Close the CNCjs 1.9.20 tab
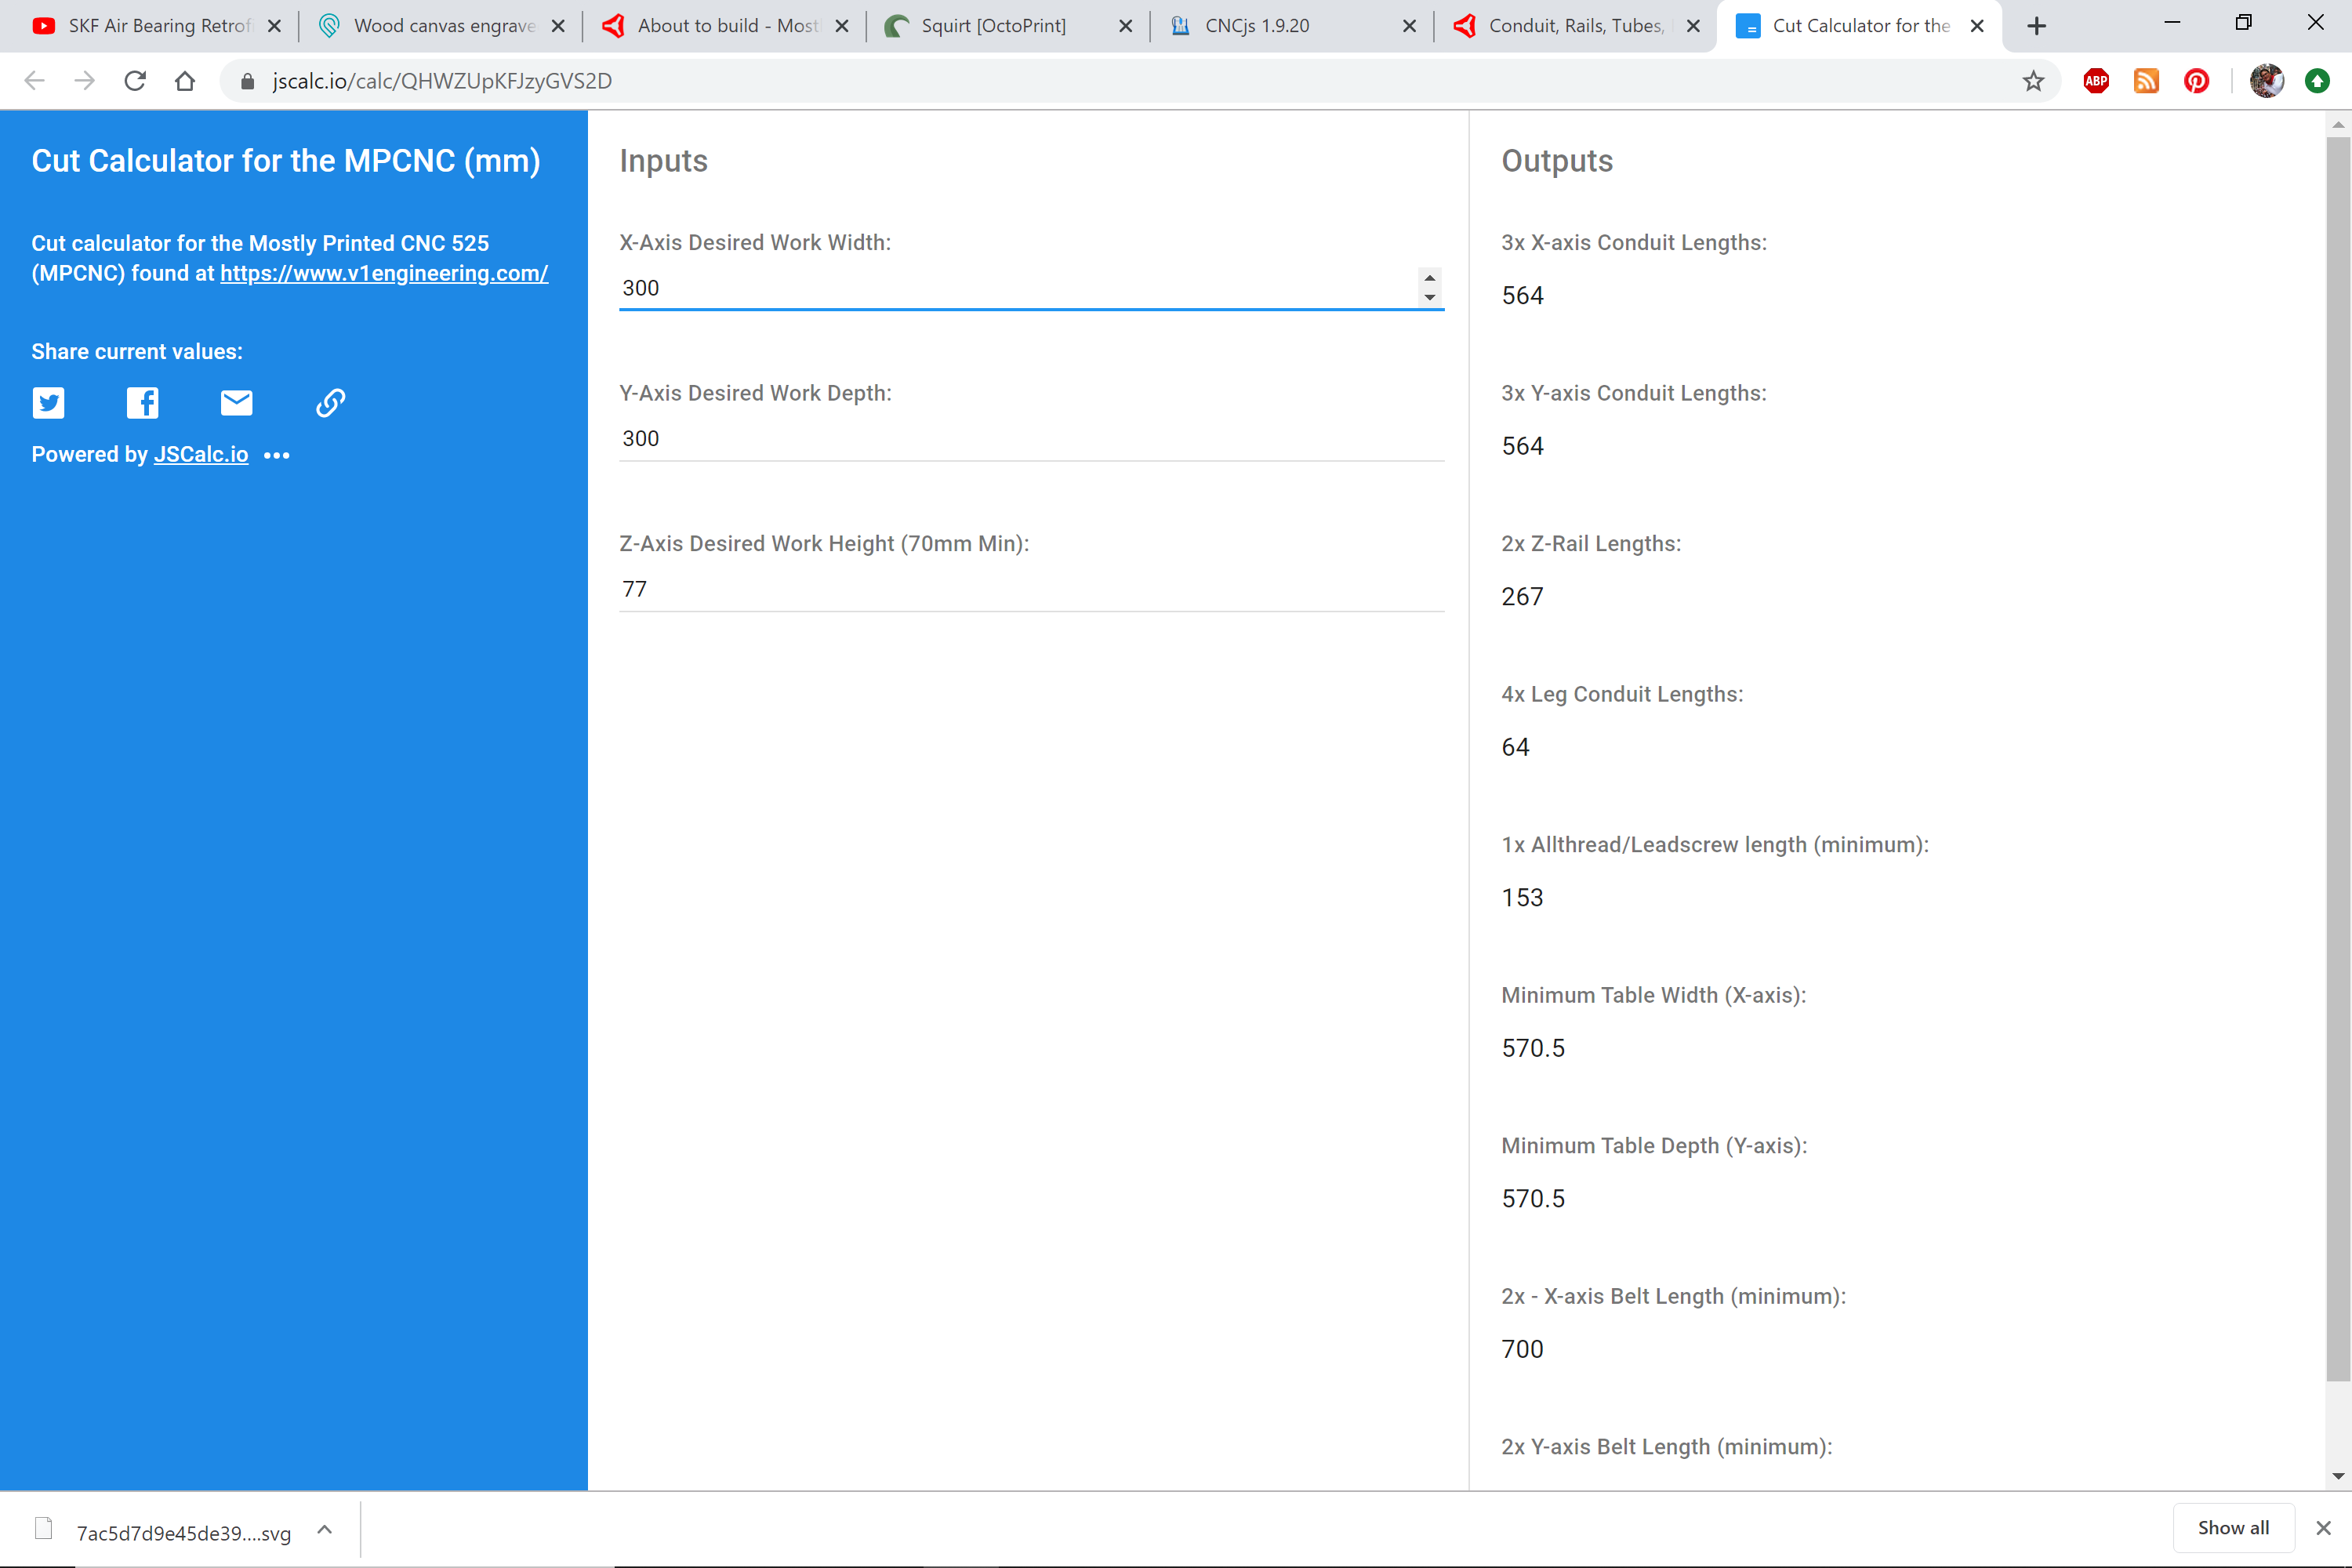Viewport: 2352px width, 1568px height. pyautogui.click(x=1409, y=26)
